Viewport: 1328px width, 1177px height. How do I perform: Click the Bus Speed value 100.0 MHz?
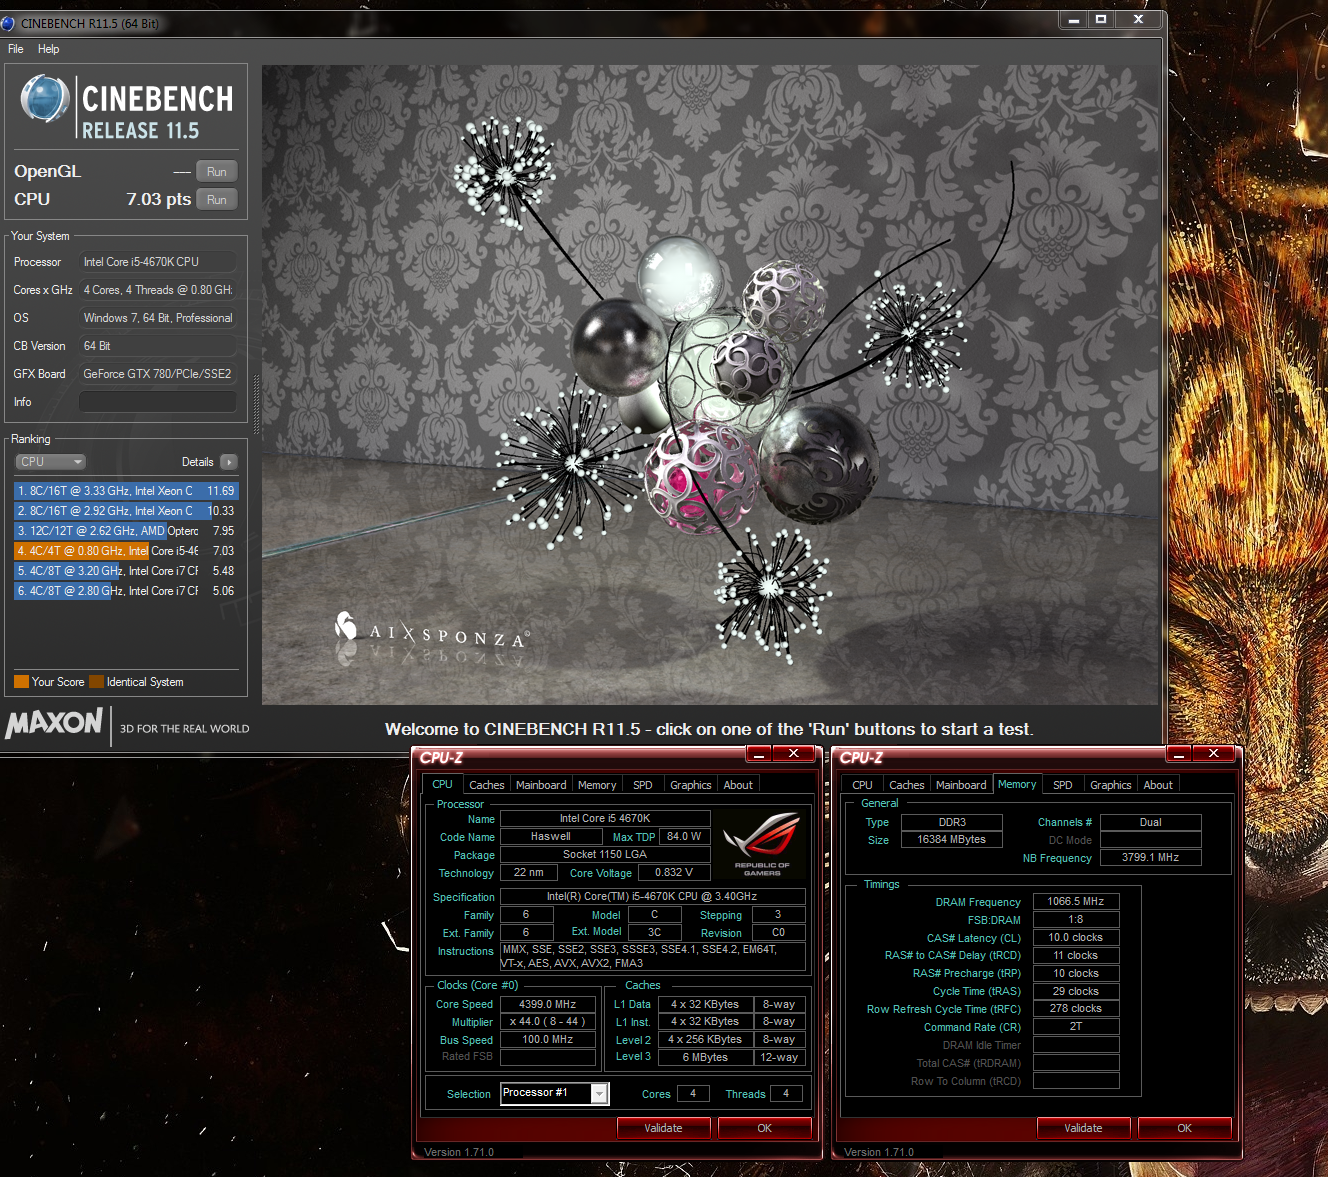tap(548, 1040)
